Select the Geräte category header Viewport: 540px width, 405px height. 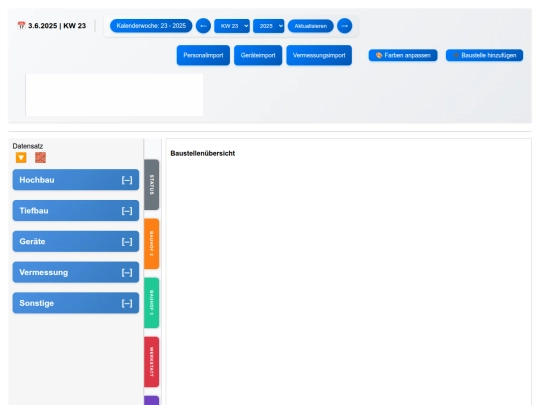(76, 241)
